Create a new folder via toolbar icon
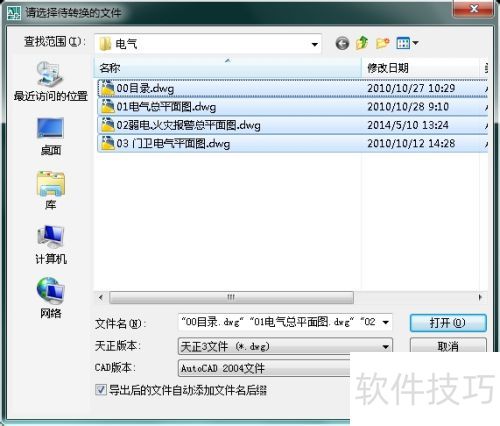The image size is (500, 426). (382, 43)
